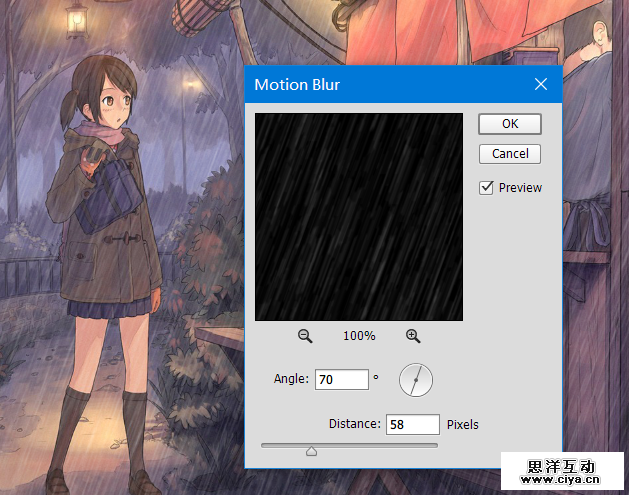
Task: Click the Motion Blur title bar
Action: (380, 85)
